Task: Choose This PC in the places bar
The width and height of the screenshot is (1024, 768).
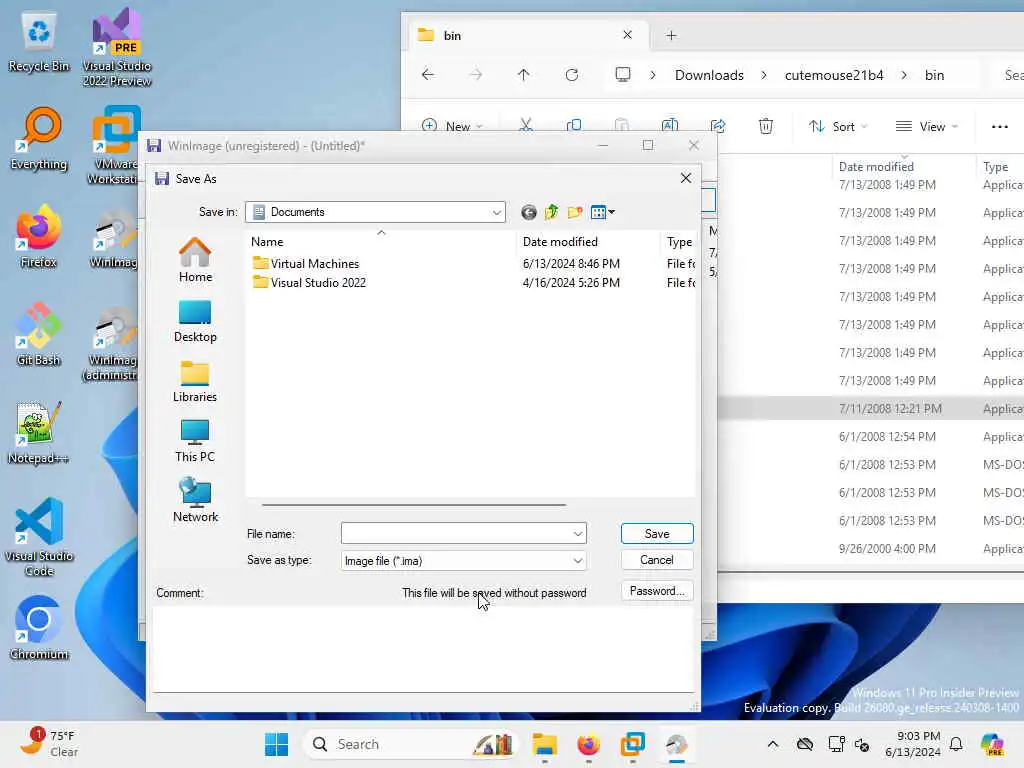Action: [195, 441]
